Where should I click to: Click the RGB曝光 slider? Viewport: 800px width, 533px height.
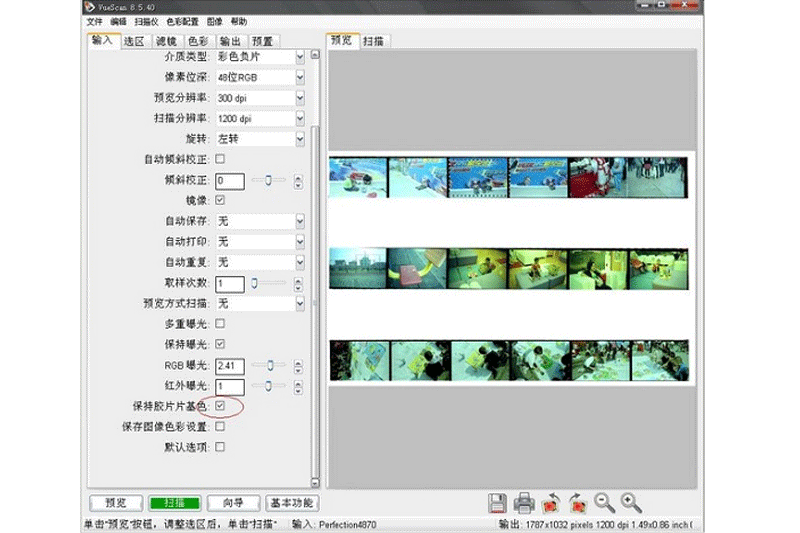pos(269,365)
